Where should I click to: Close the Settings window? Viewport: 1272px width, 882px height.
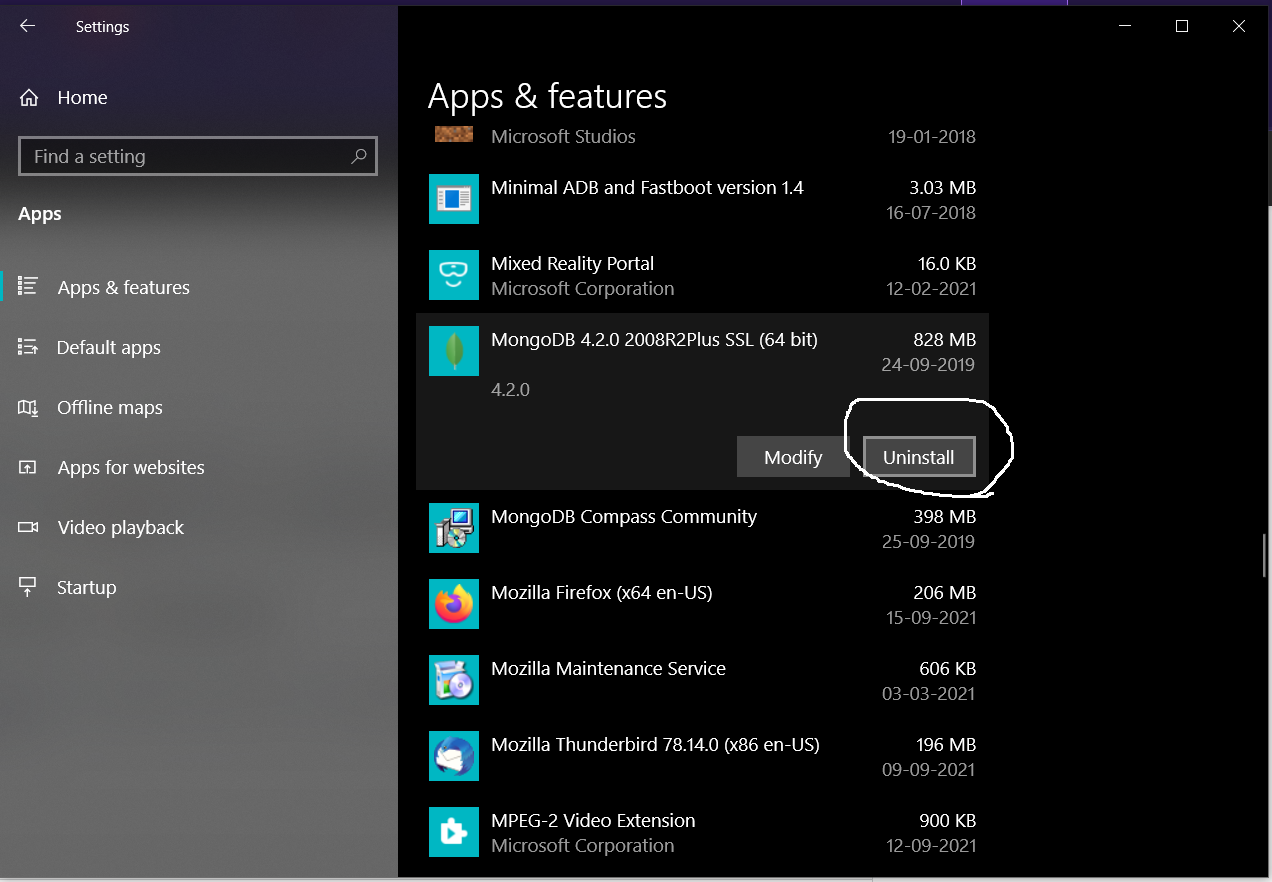[1239, 27]
